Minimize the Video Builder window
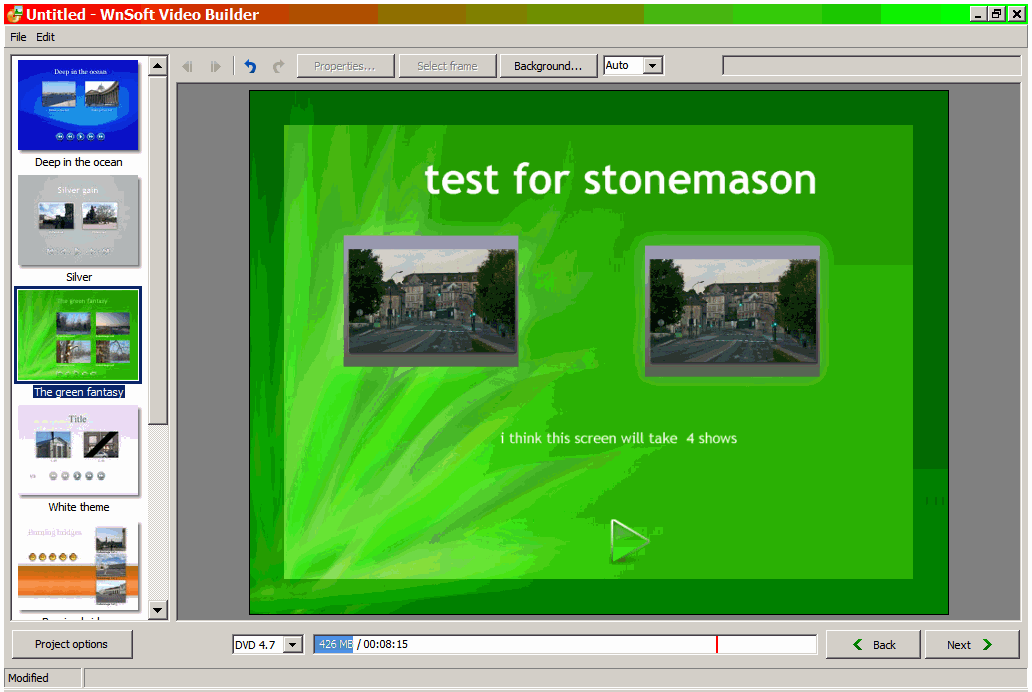The width and height of the screenshot is (1032, 692). click(979, 14)
